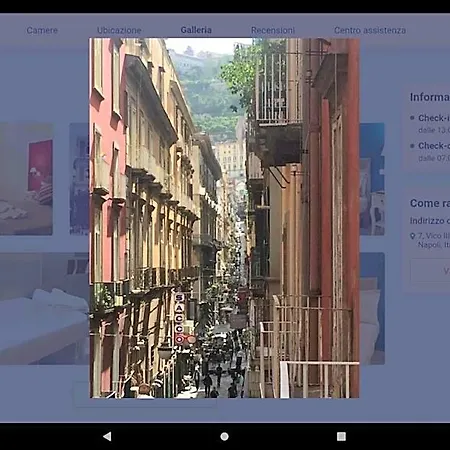Viewport: 450px width, 450px height.
Task: Tap the Android home button
Action: tap(224, 436)
